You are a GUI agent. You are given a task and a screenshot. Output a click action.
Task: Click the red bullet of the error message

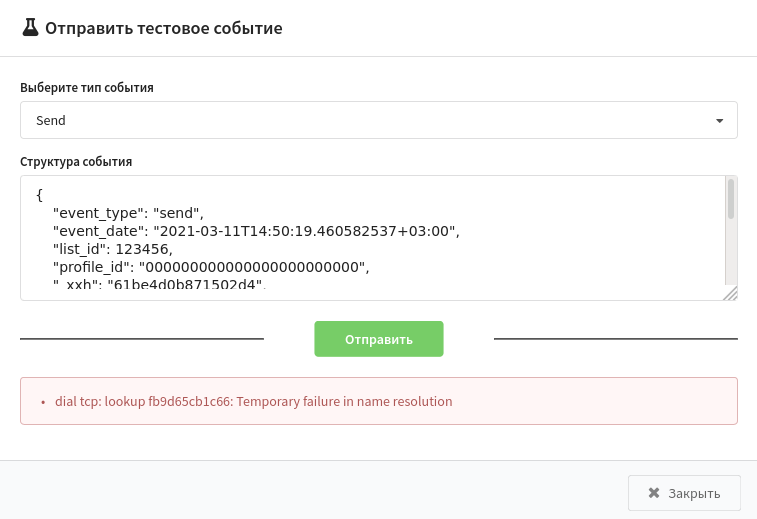(x=43, y=402)
